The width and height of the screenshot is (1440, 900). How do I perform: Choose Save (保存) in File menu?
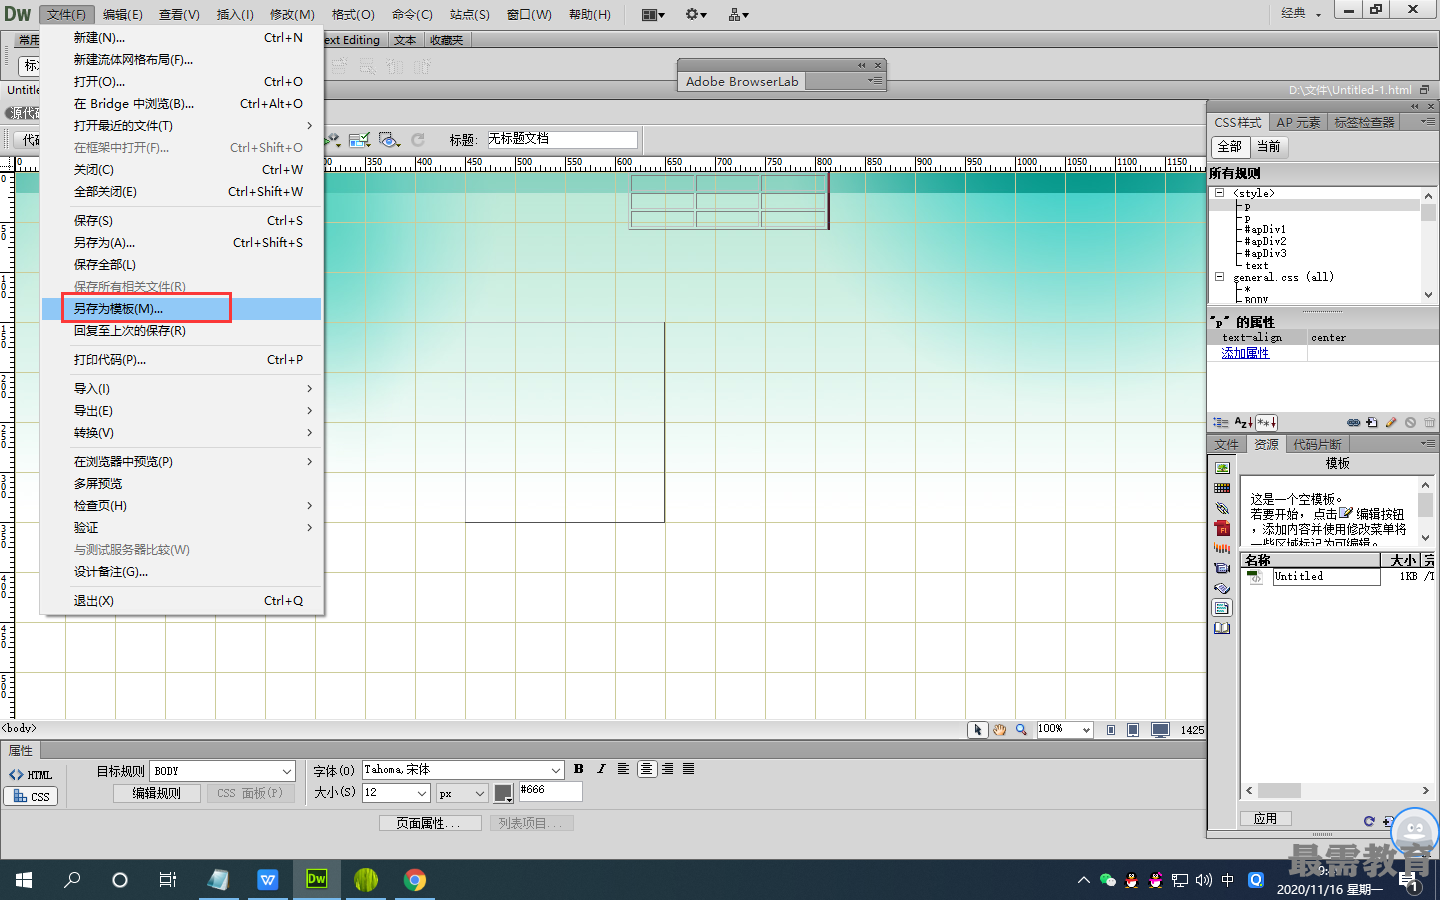click(x=181, y=221)
